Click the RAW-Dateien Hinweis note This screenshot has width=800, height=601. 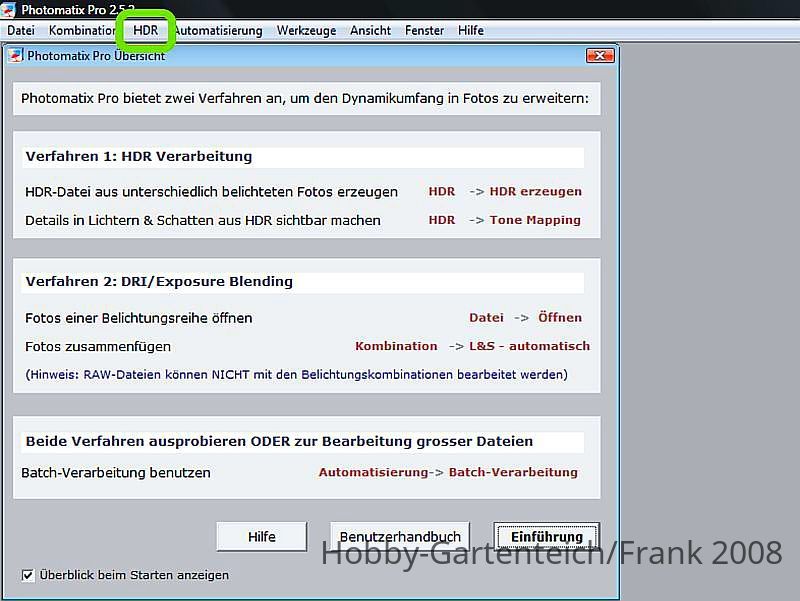(x=296, y=374)
